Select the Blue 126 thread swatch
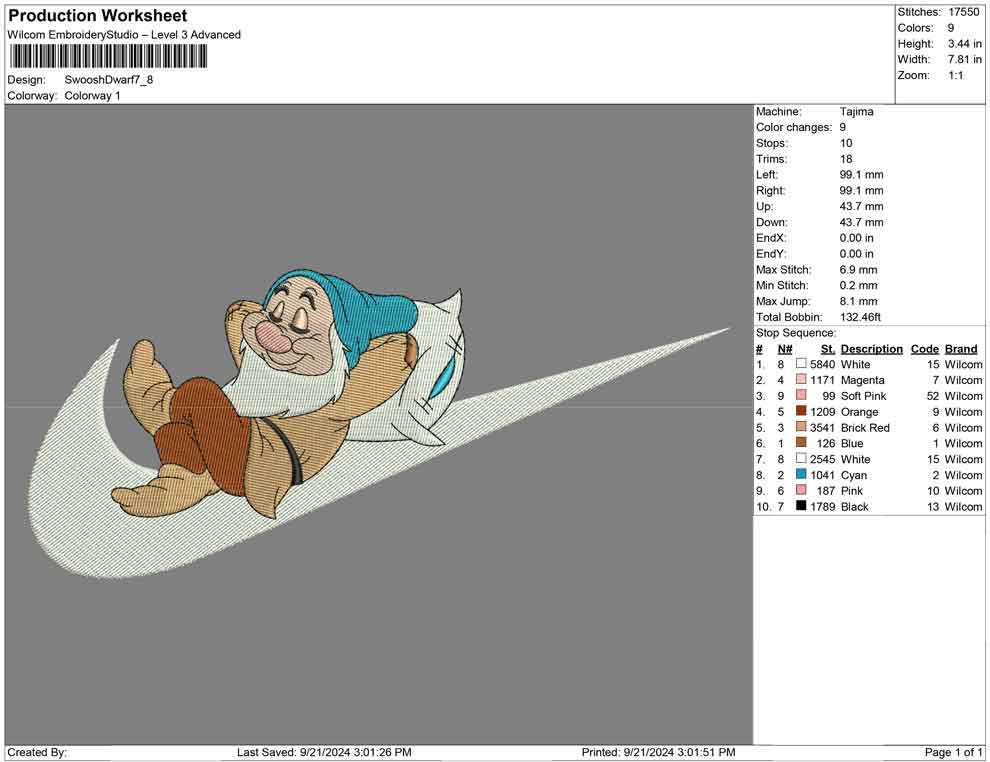 click(801, 443)
